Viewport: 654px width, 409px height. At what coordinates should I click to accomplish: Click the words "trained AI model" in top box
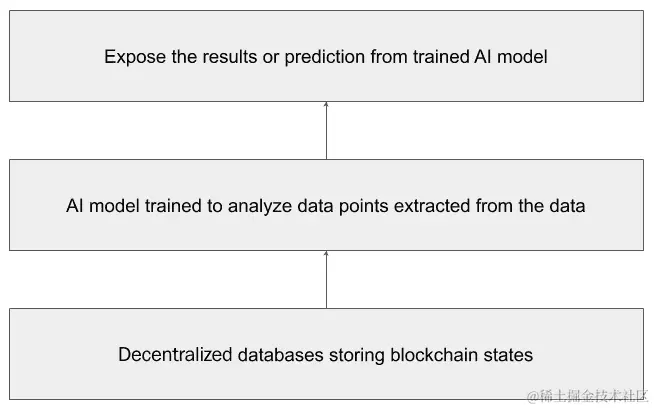[x=480, y=57]
